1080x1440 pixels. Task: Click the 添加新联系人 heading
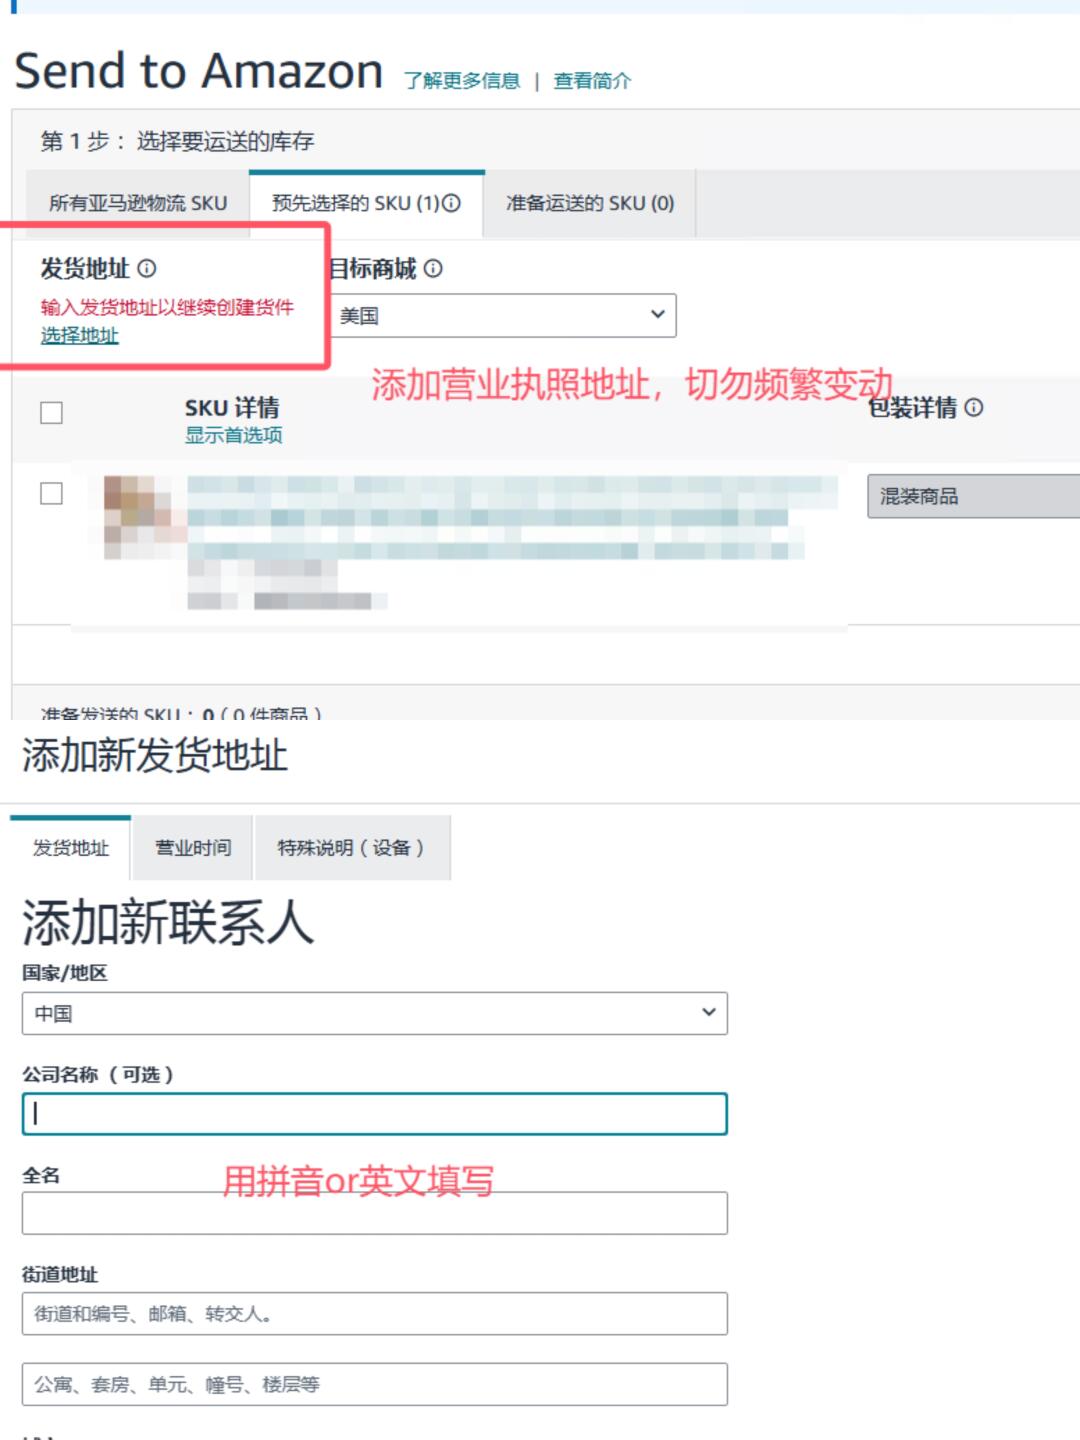tap(168, 922)
